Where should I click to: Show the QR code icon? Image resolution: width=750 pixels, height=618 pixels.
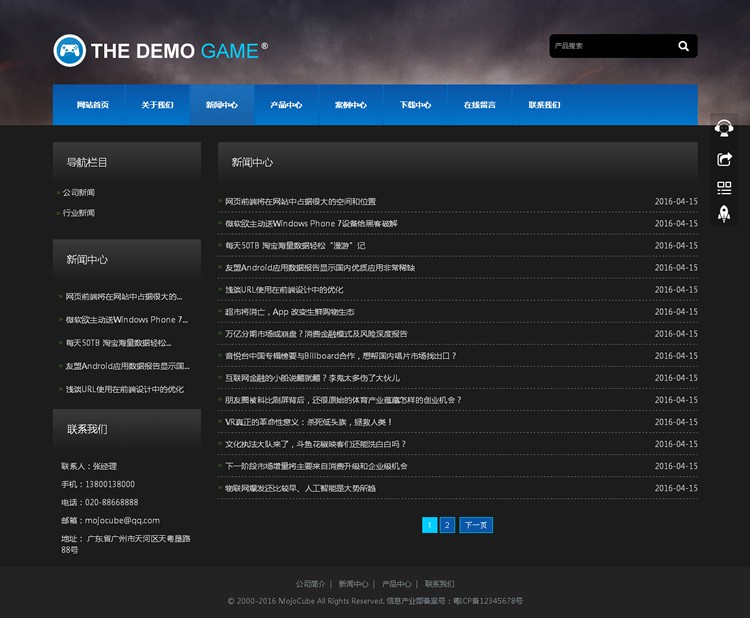pos(724,188)
